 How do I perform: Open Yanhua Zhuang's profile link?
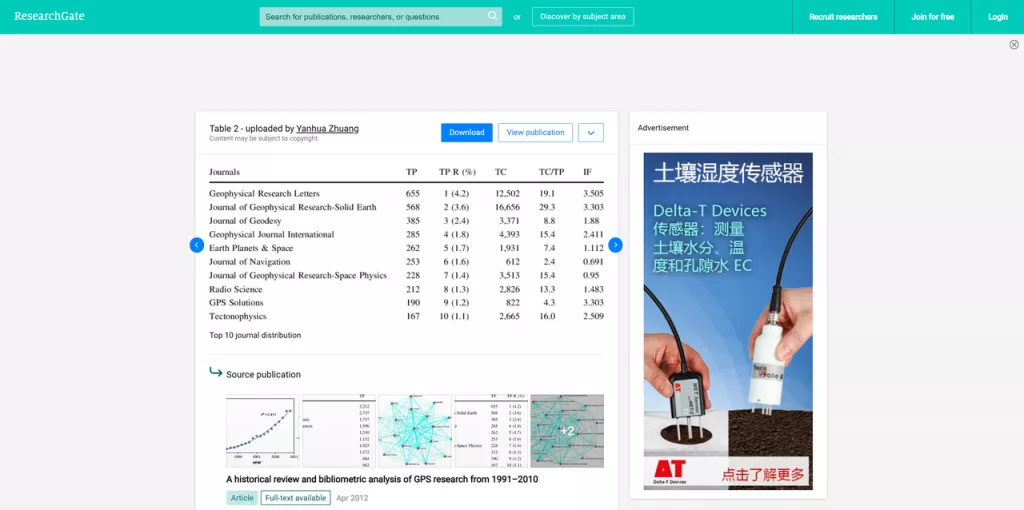tap(327, 129)
